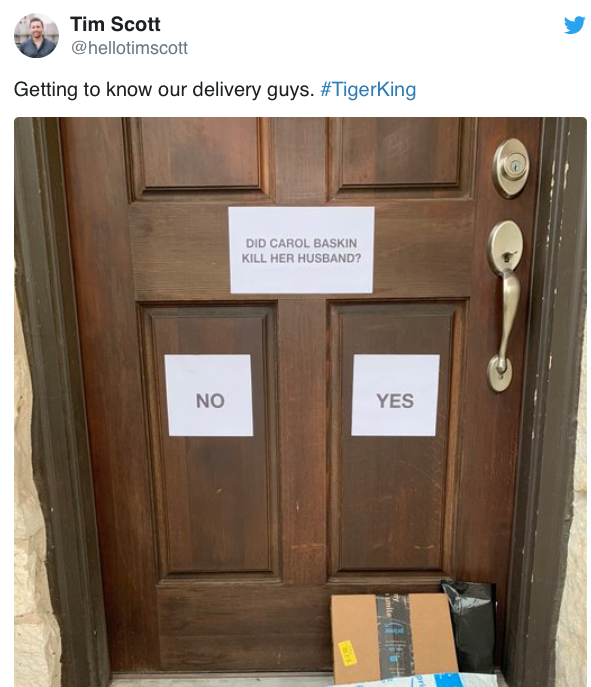Click the blue and white mailer envelope
Image resolution: width=591 pixels, height=687 pixels.
[x=421, y=680]
